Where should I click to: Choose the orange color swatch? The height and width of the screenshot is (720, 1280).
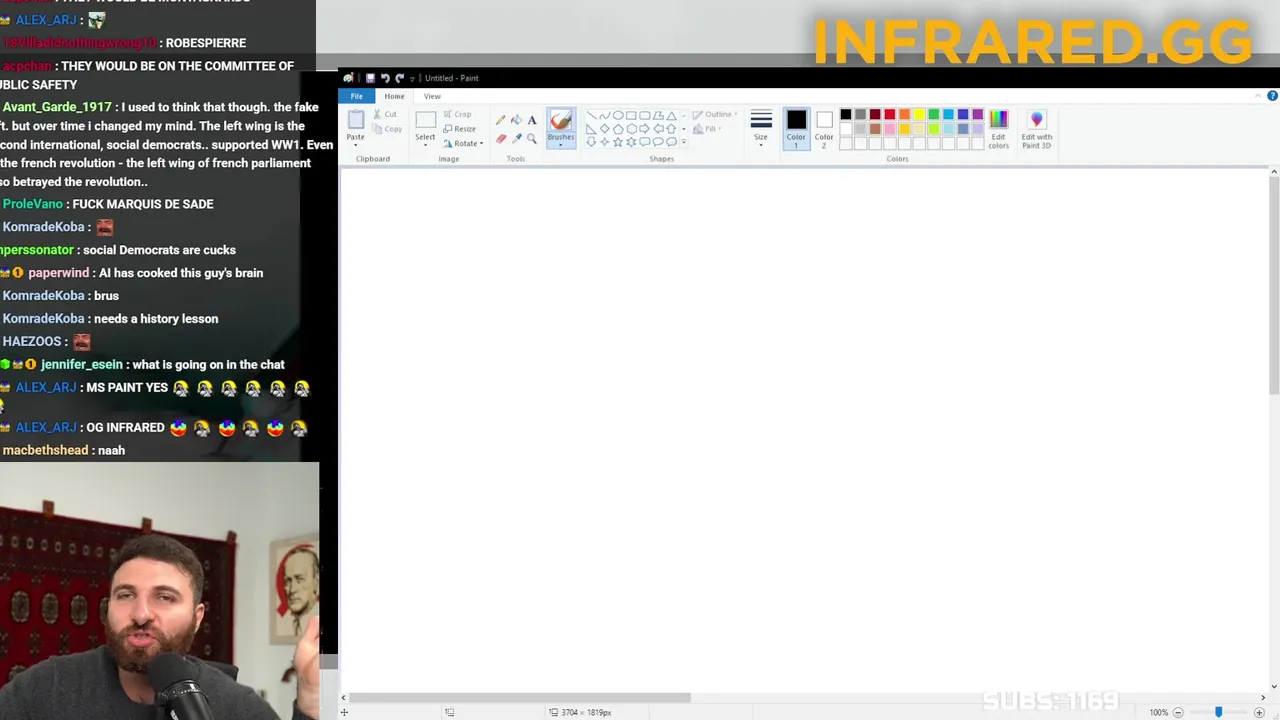(x=904, y=114)
